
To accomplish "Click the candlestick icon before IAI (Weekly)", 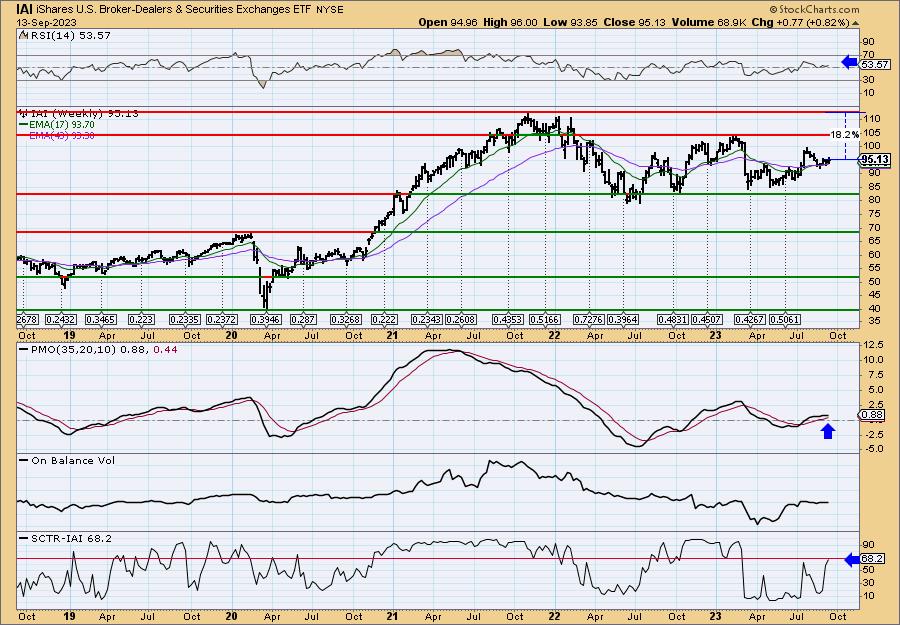I will click(x=23, y=113).
